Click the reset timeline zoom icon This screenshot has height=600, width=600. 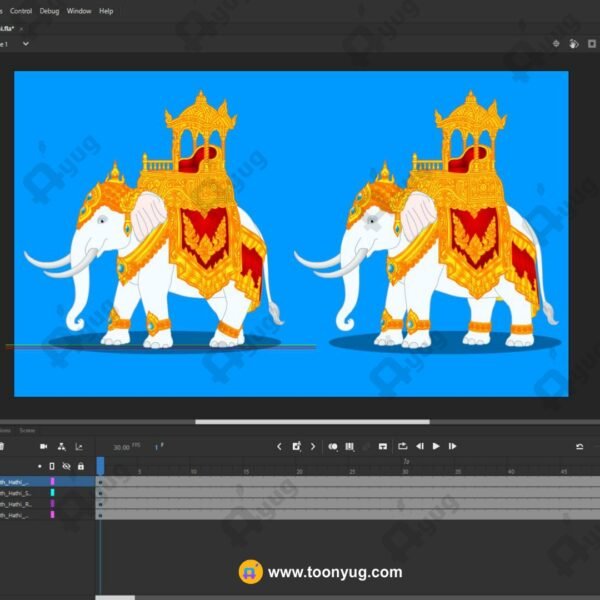(x=580, y=447)
